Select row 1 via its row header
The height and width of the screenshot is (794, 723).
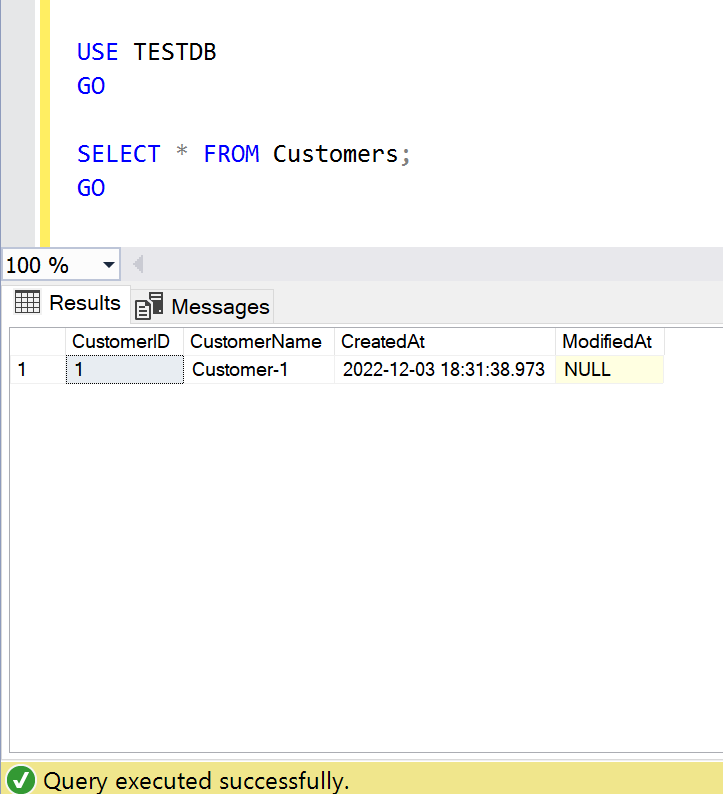(x=37, y=370)
